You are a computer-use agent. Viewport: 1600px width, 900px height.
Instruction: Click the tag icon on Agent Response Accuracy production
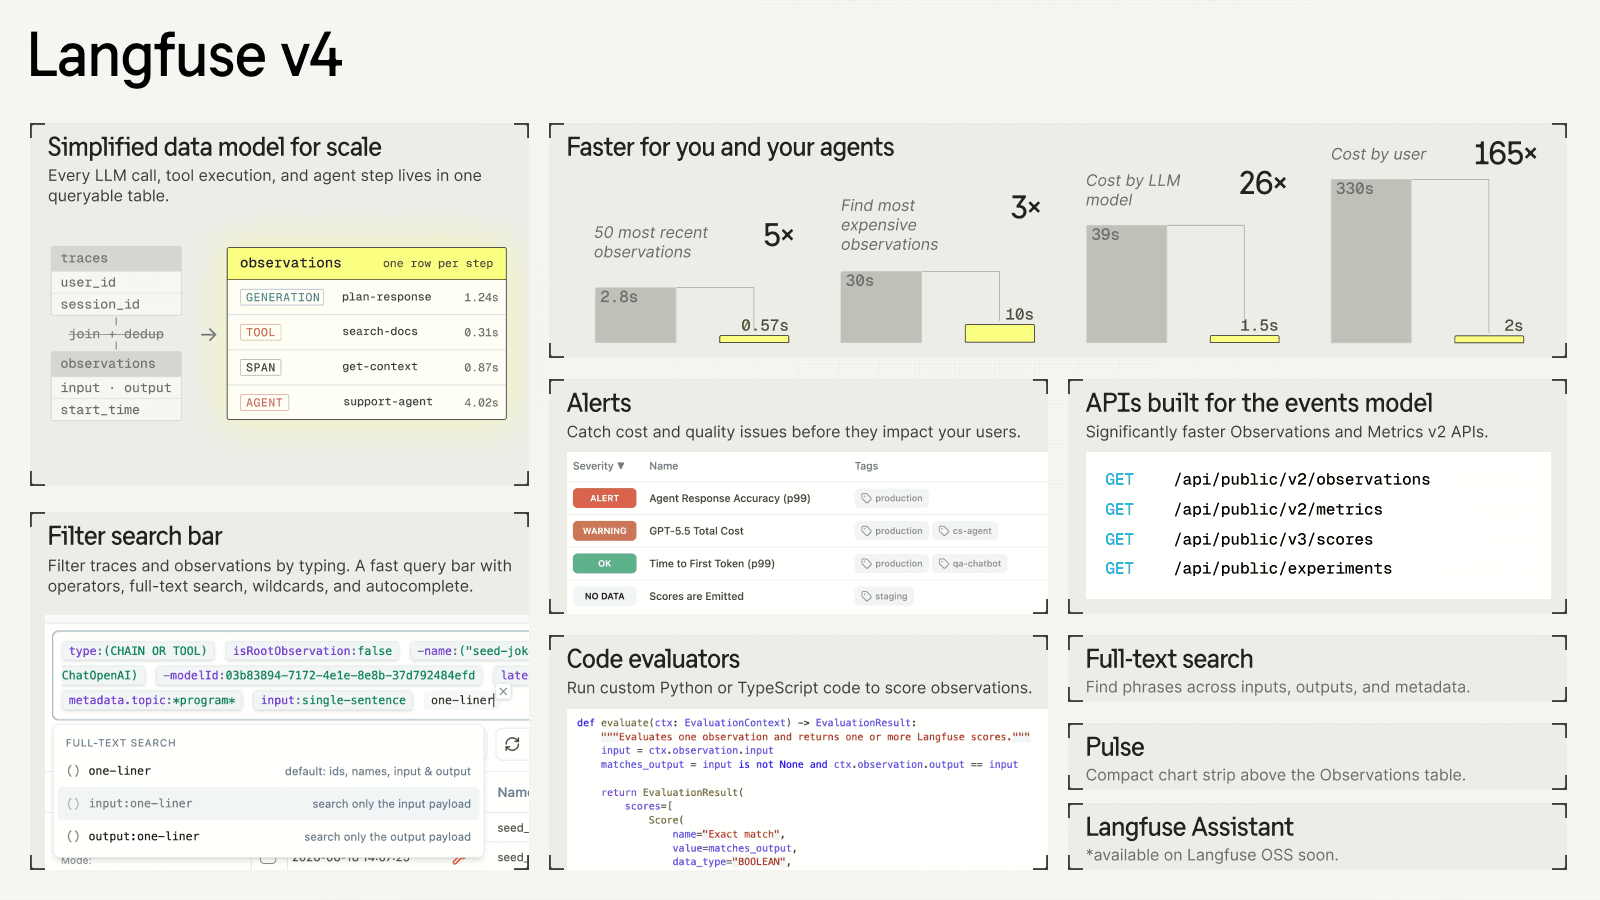866,498
